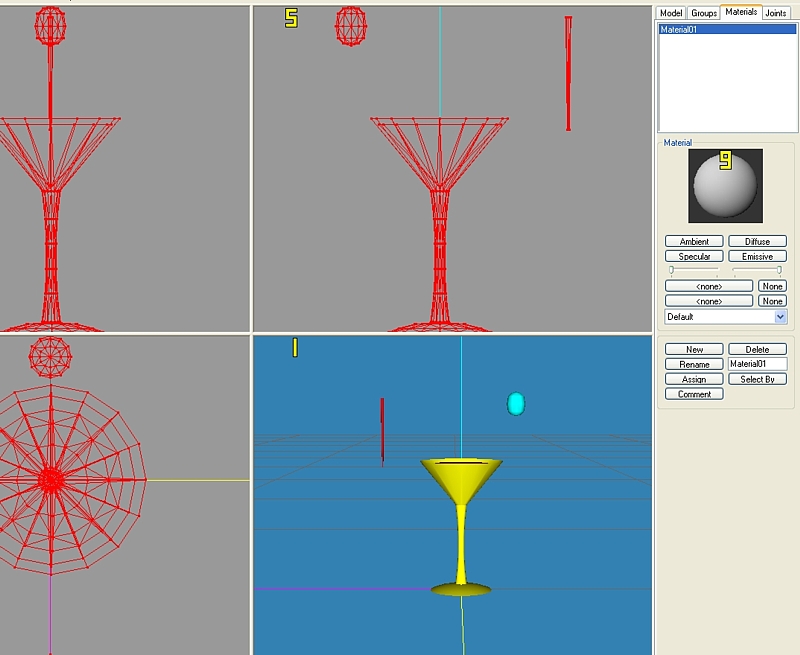Choose the Emissive color
This screenshot has height=655, width=800.
click(757, 257)
